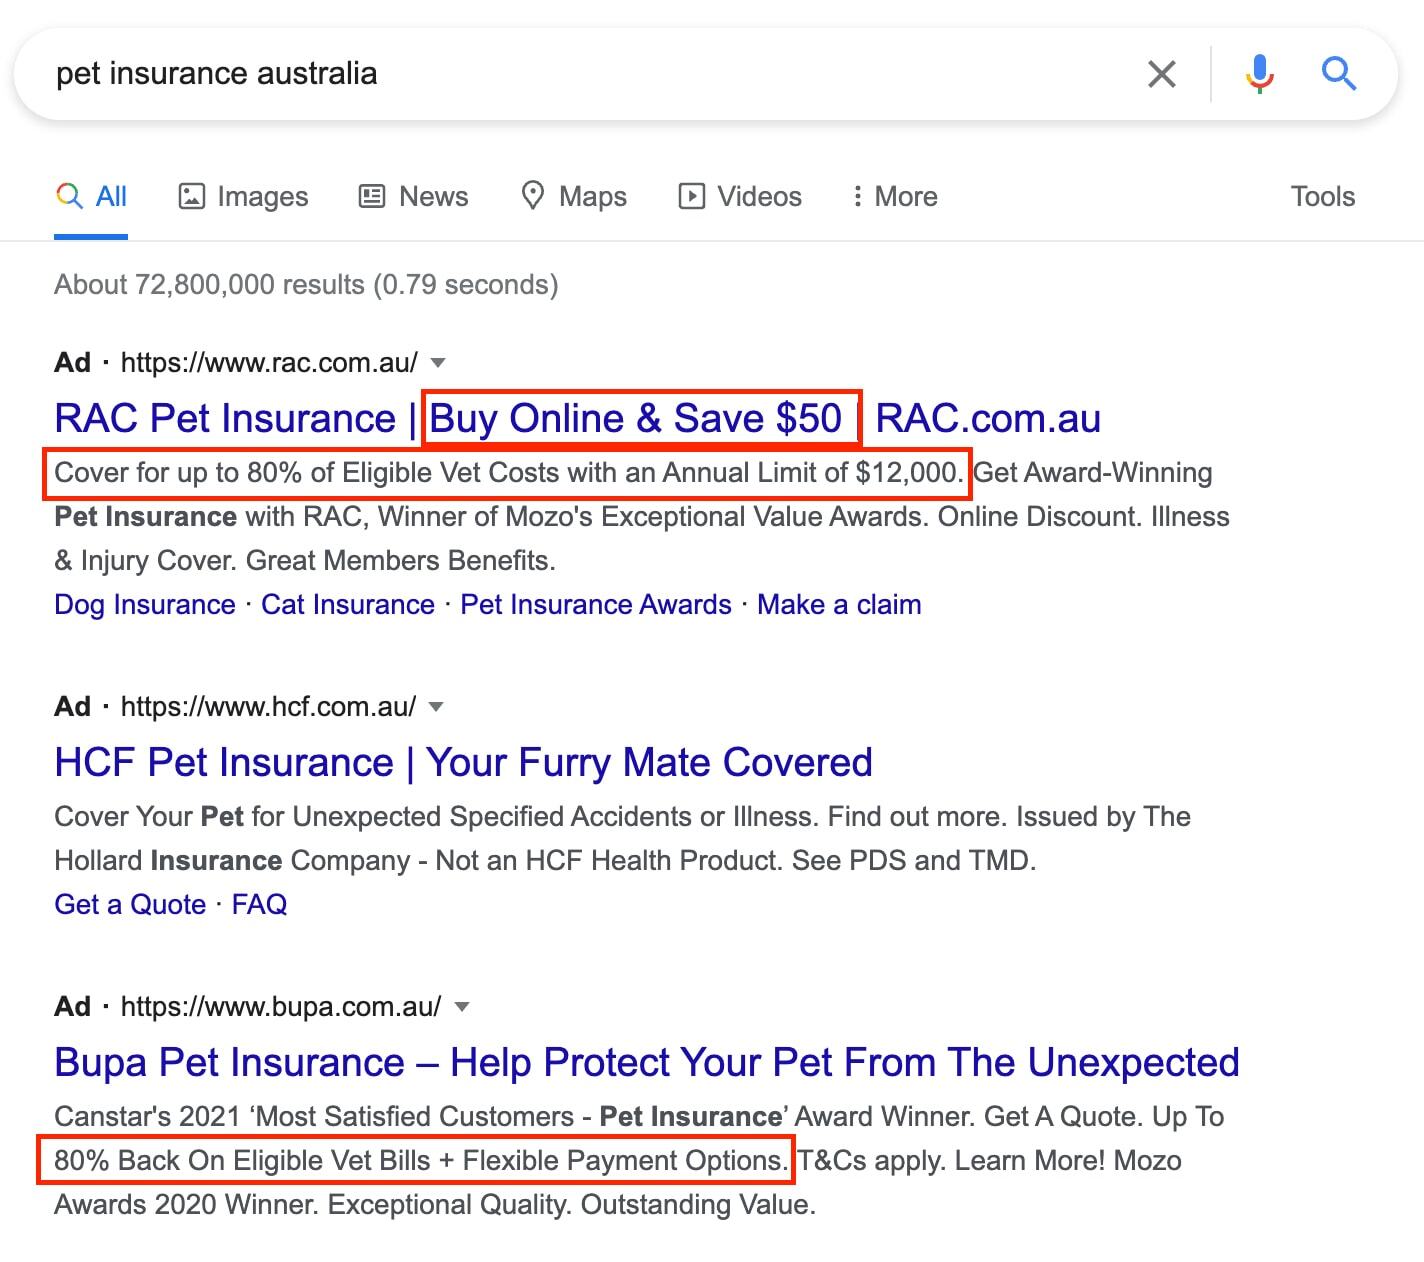Screen dimensions: 1424x1262
Task: Open the RAC Pet Insurance ad headline
Action: tap(577, 418)
